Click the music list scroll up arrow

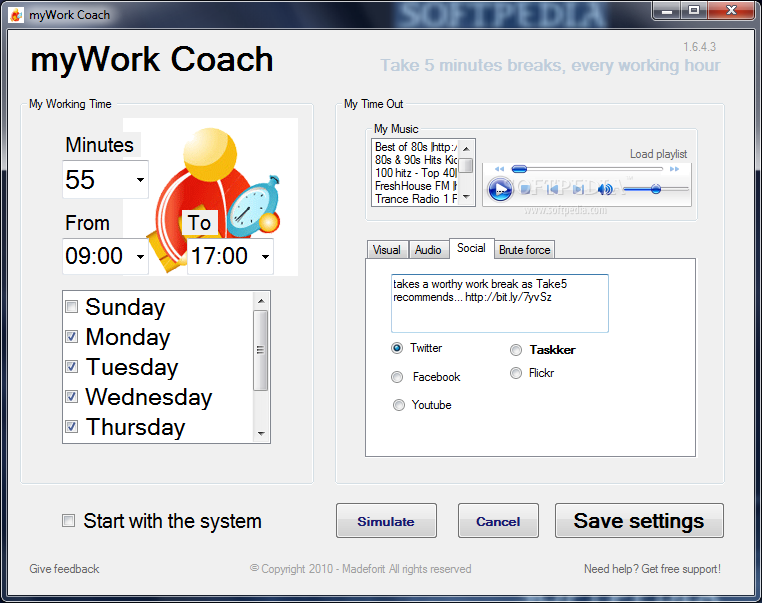tap(467, 149)
